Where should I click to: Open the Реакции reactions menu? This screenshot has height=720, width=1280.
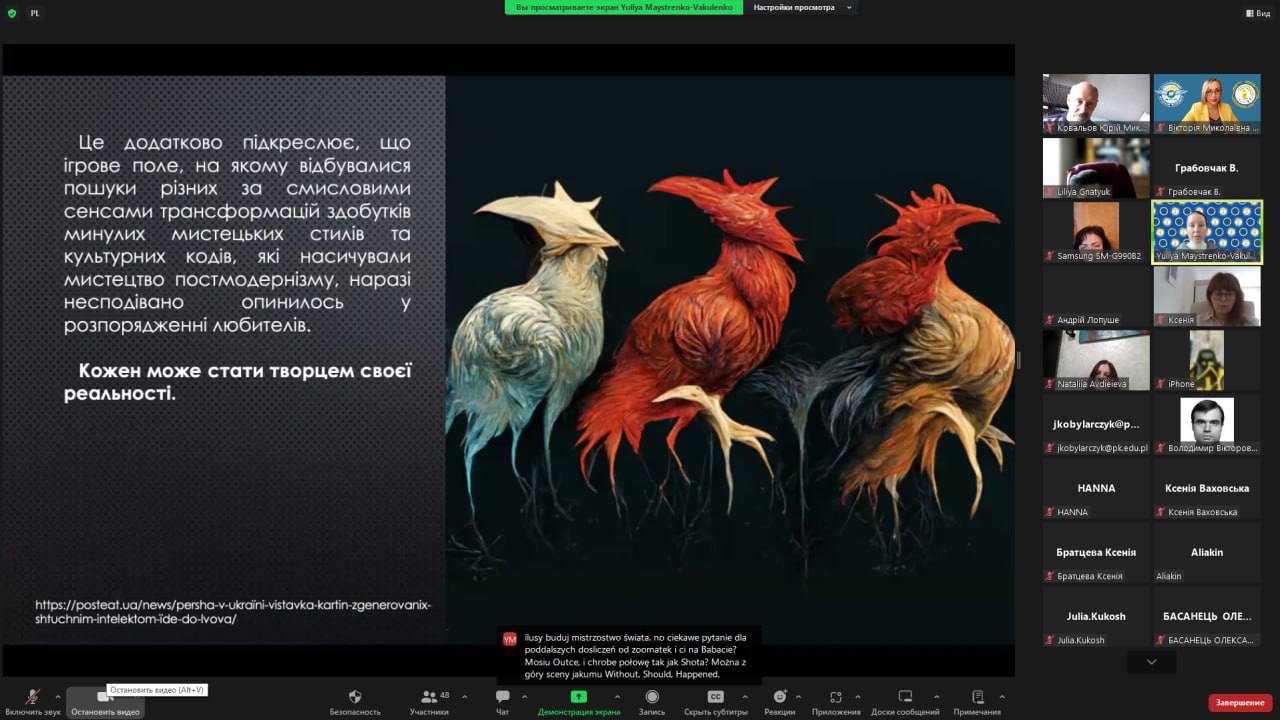click(x=779, y=697)
